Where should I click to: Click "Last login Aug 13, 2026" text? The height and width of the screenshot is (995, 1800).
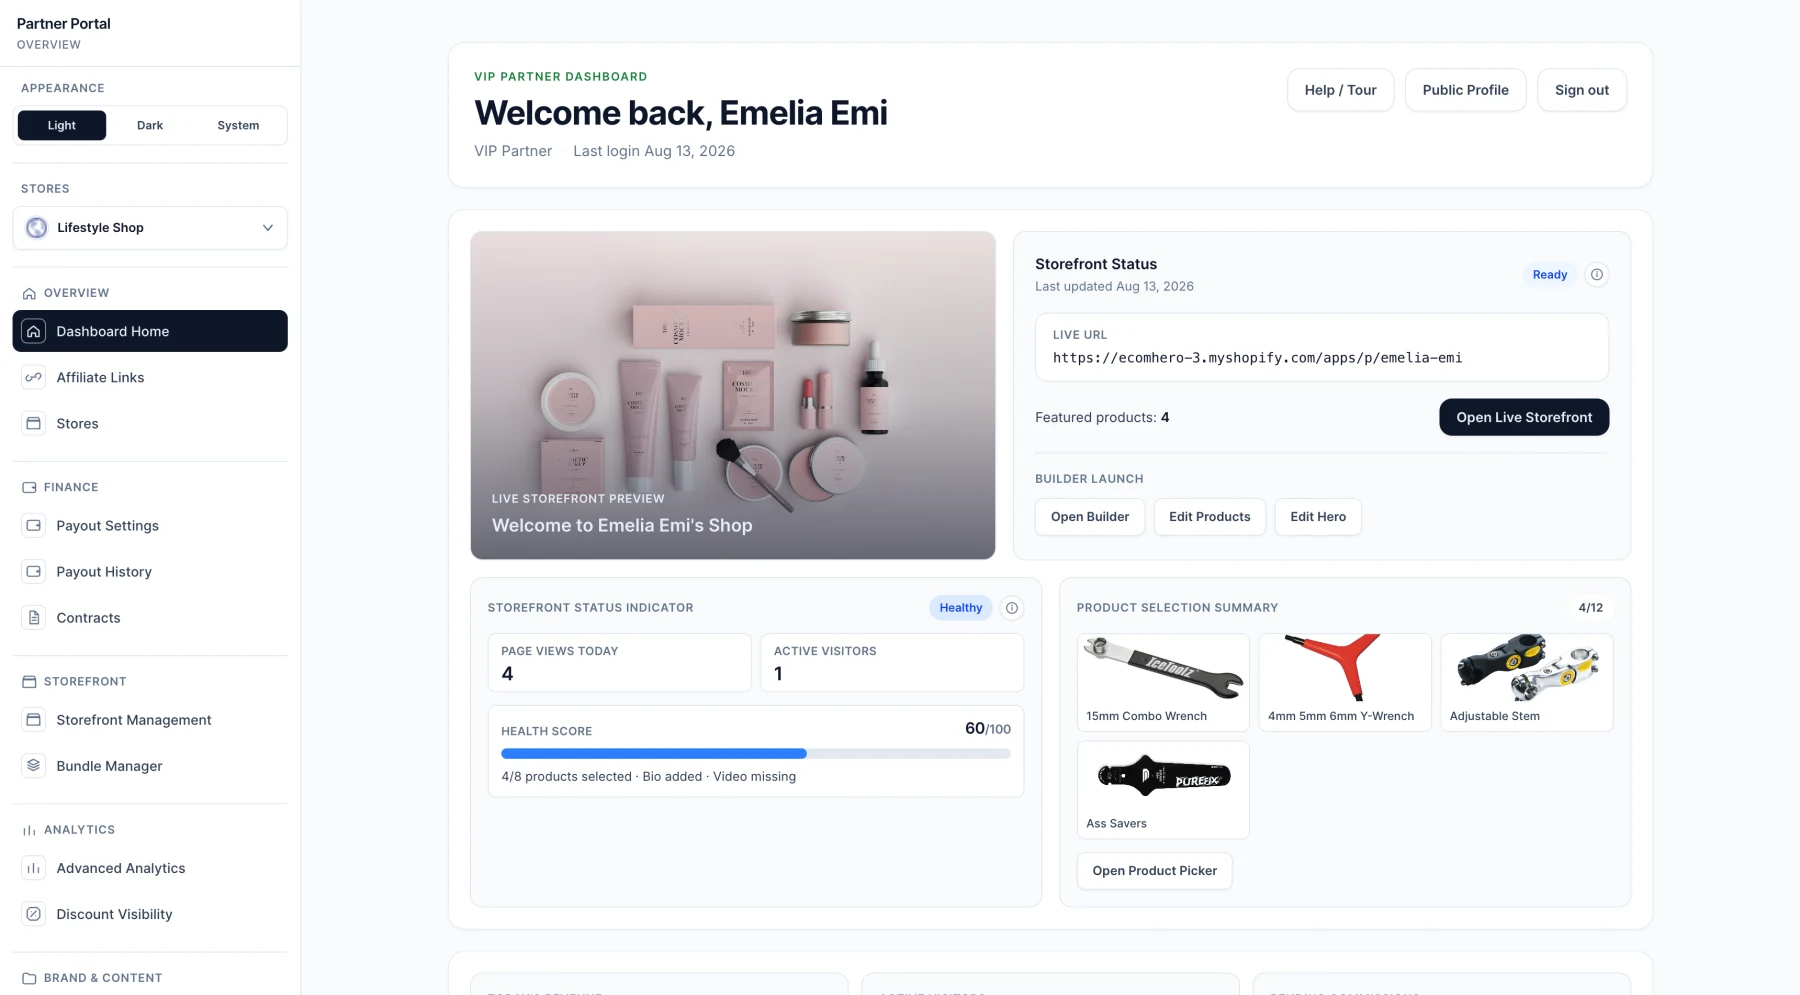point(654,151)
